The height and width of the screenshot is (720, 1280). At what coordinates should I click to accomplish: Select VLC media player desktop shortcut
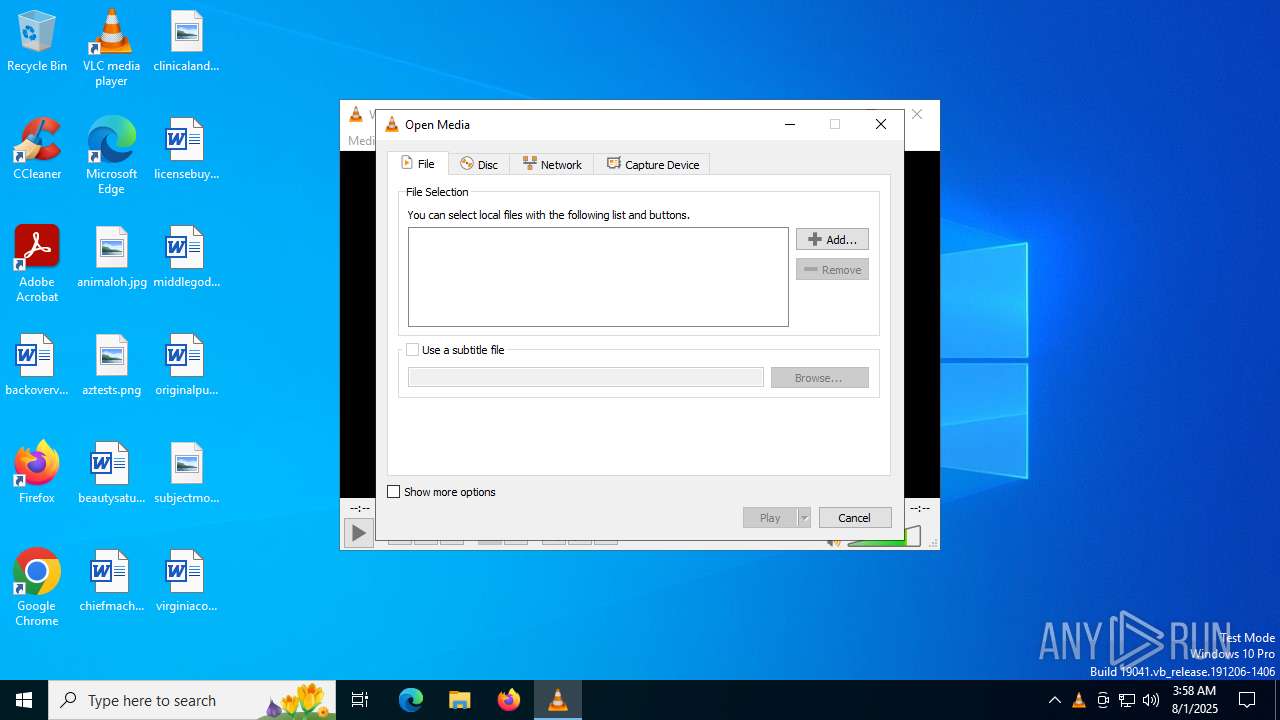coord(111,48)
